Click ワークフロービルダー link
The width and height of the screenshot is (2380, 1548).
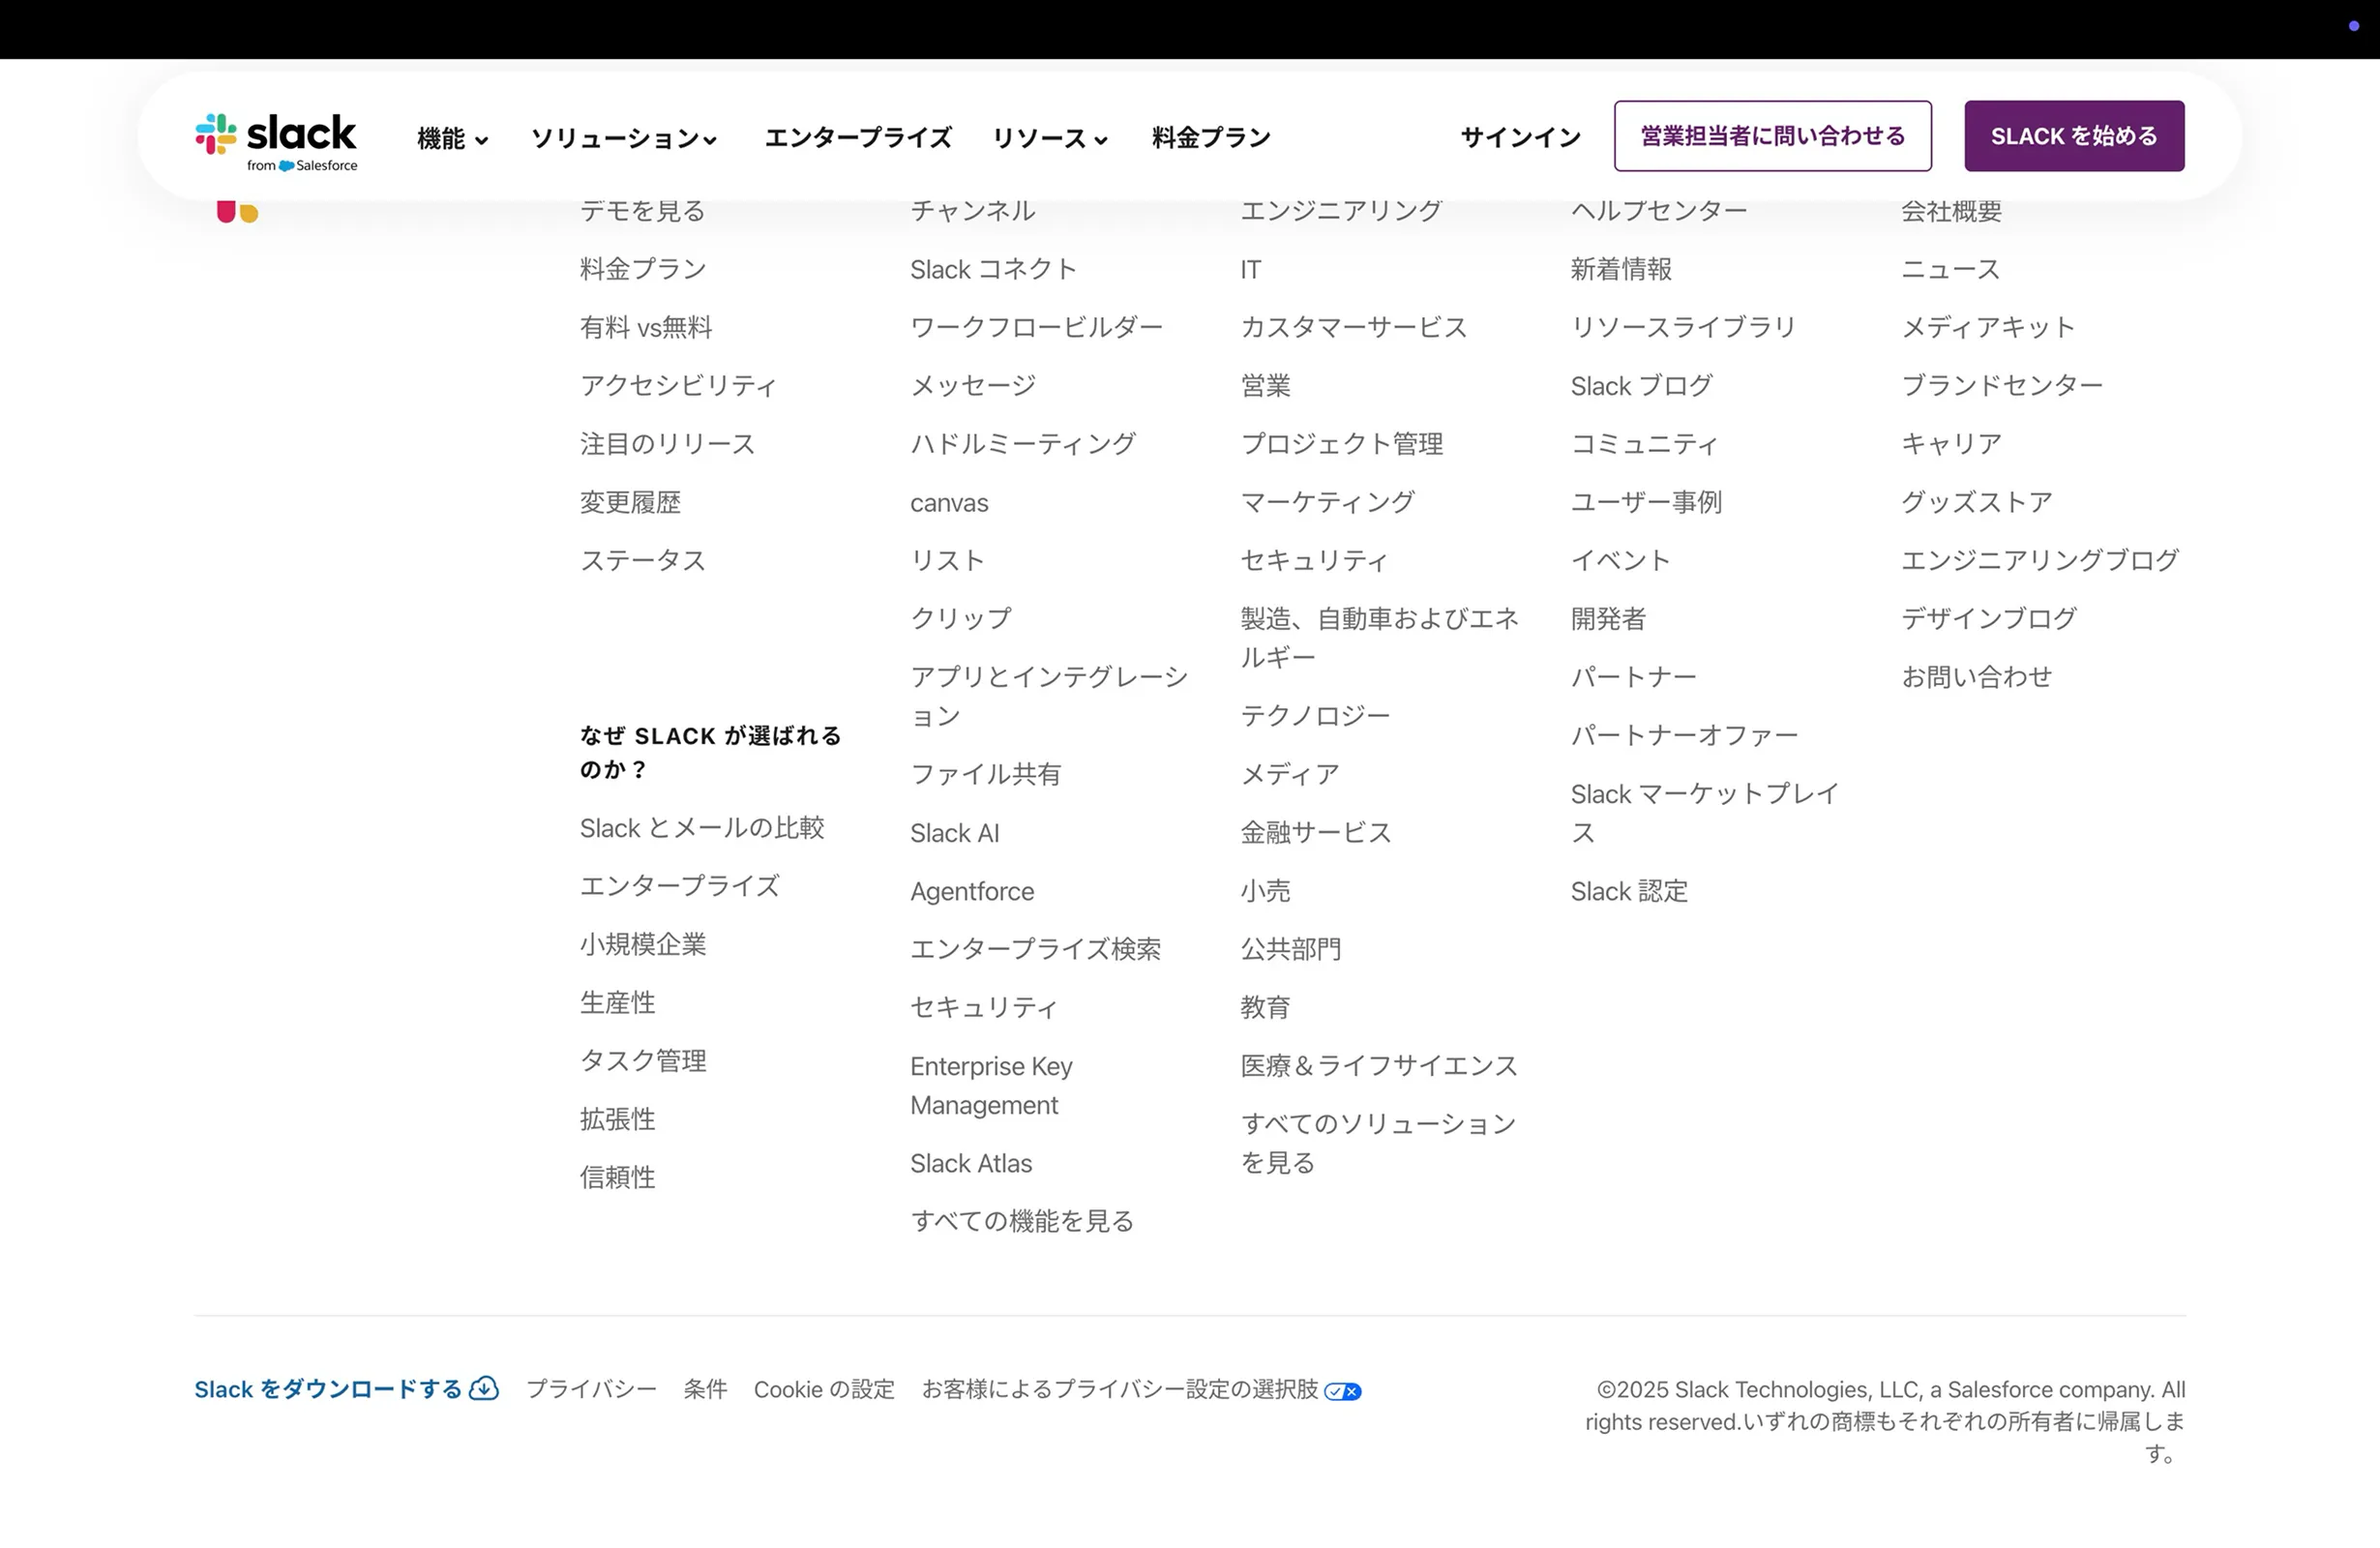[1036, 327]
